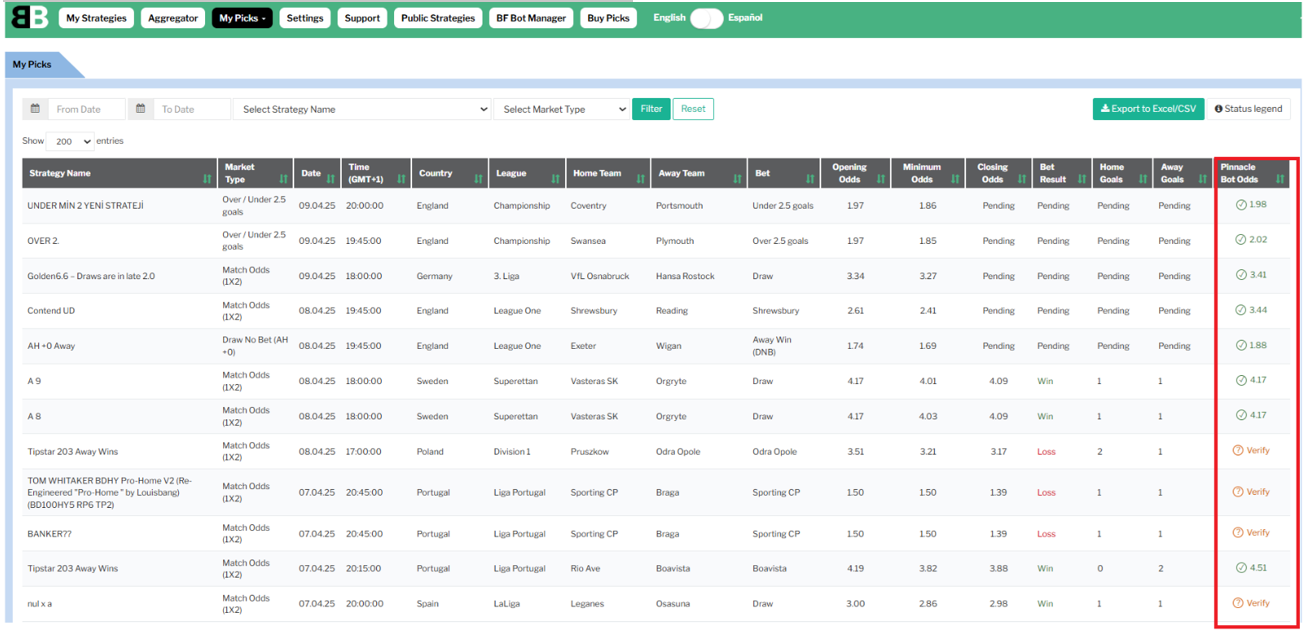Click Verify link for Leganes vs Osasuna
This screenshot has width=1308, height=638.
(1257, 603)
